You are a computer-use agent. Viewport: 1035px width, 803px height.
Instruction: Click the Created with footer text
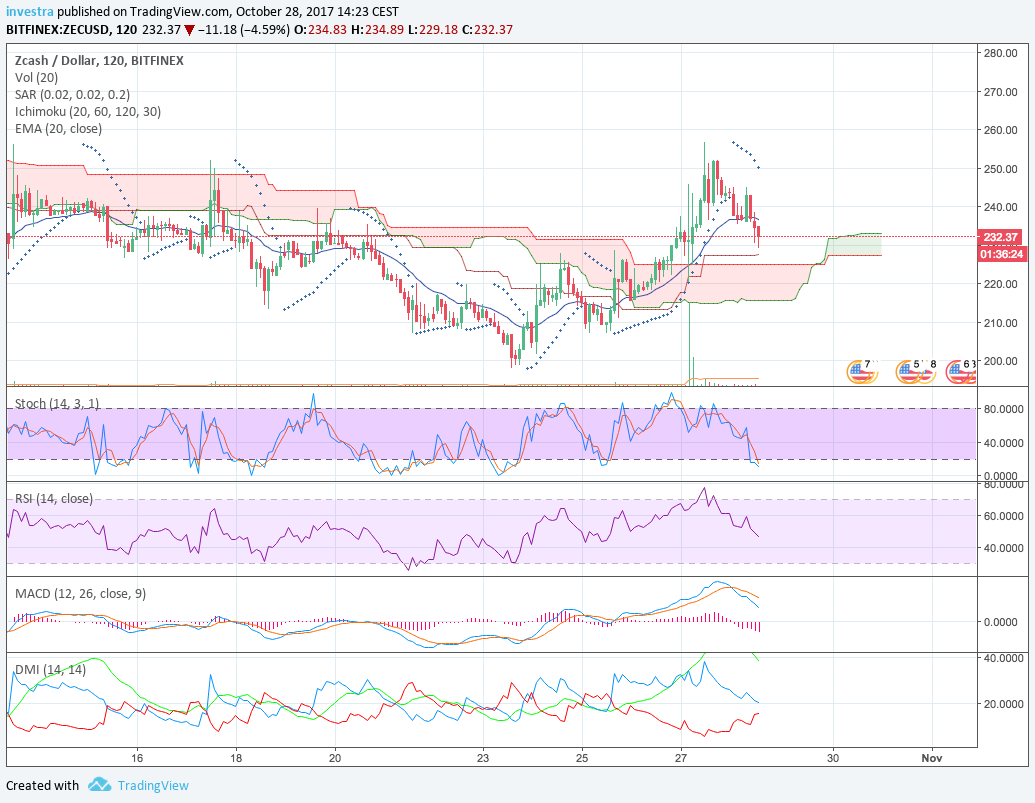tap(42, 785)
